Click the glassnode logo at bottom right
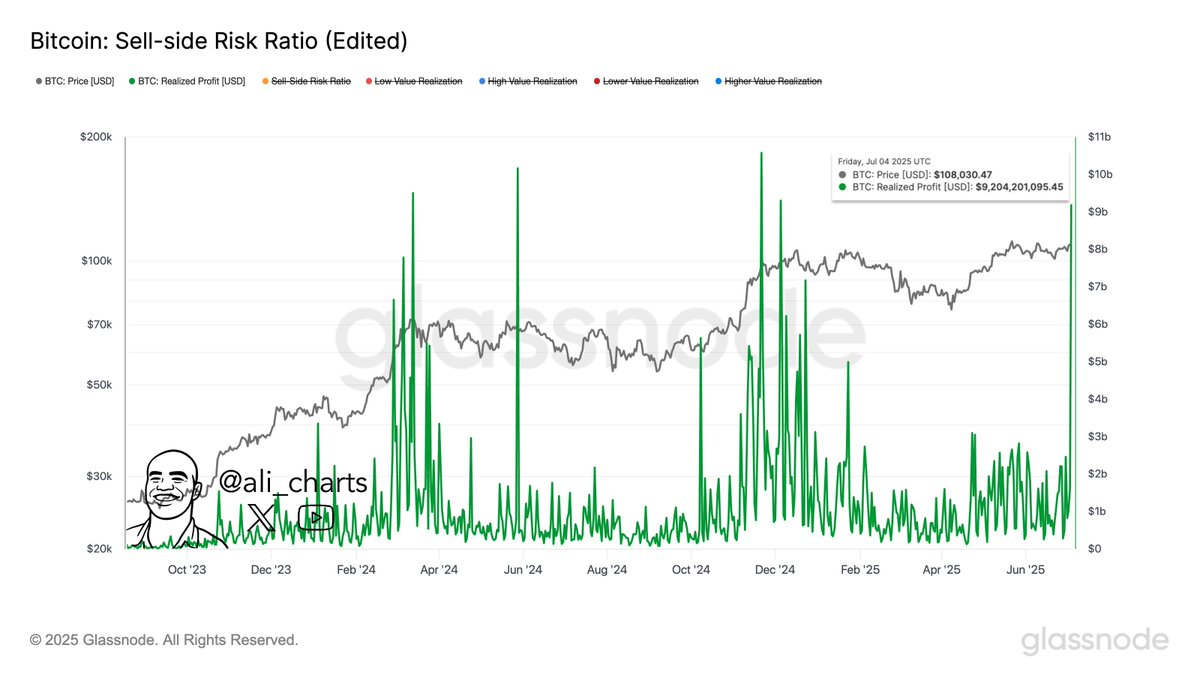 (x=1094, y=641)
